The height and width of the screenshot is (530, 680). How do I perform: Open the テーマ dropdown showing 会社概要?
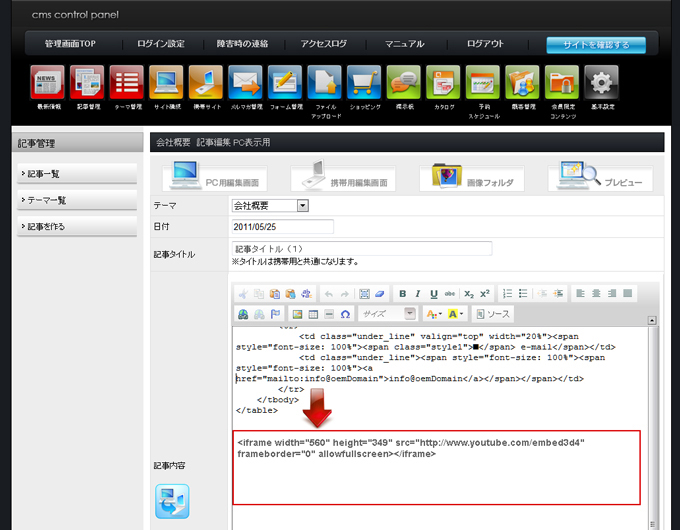270,206
